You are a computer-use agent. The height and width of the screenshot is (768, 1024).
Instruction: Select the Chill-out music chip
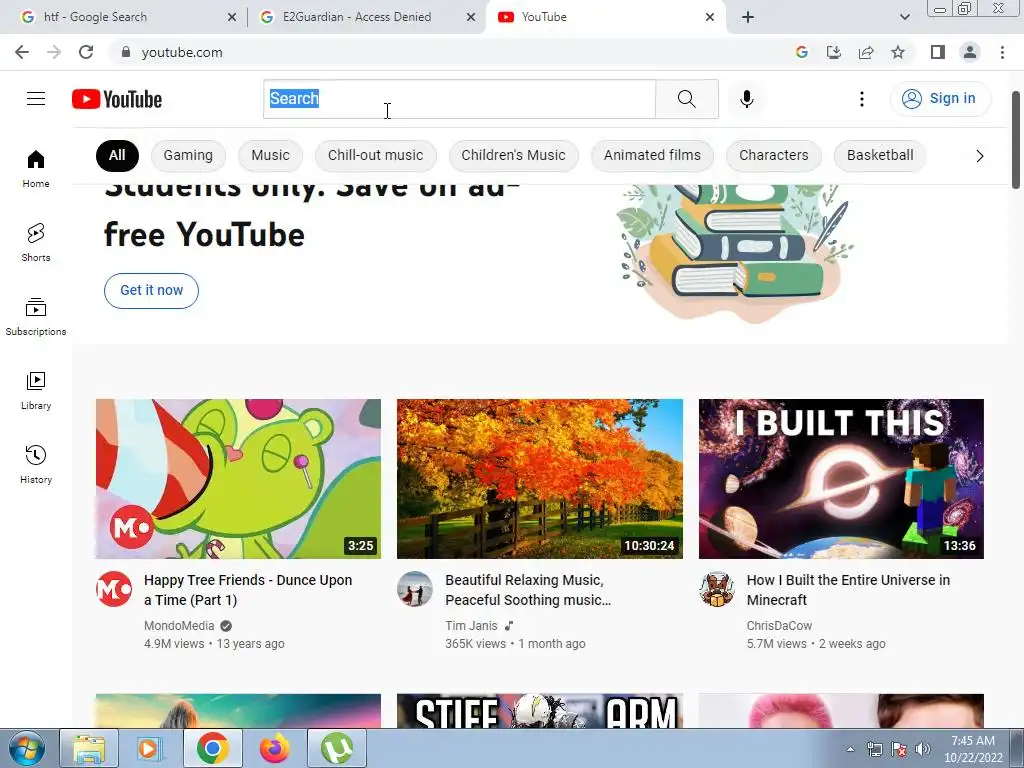point(376,155)
